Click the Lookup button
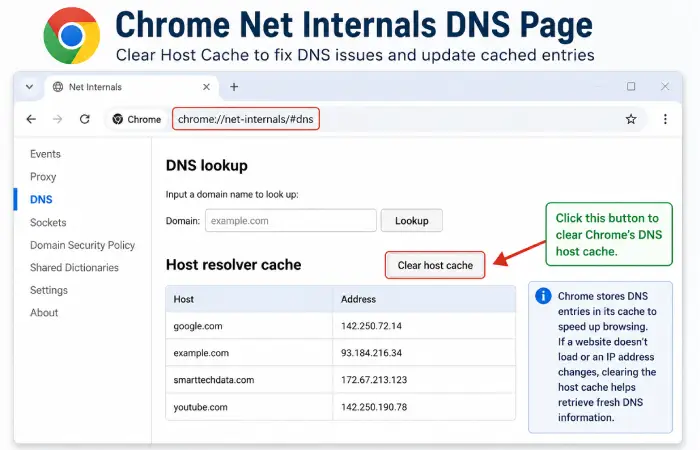 coord(412,221)
